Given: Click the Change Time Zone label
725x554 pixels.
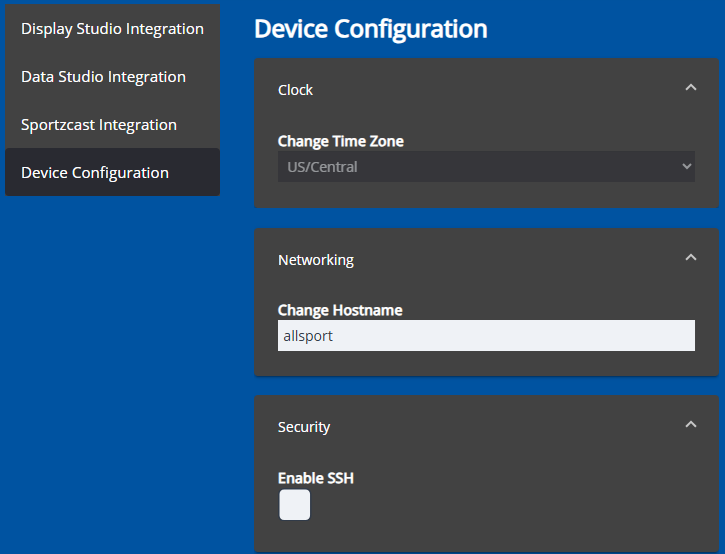Looking at the screenshot, I should pos(340,141).
